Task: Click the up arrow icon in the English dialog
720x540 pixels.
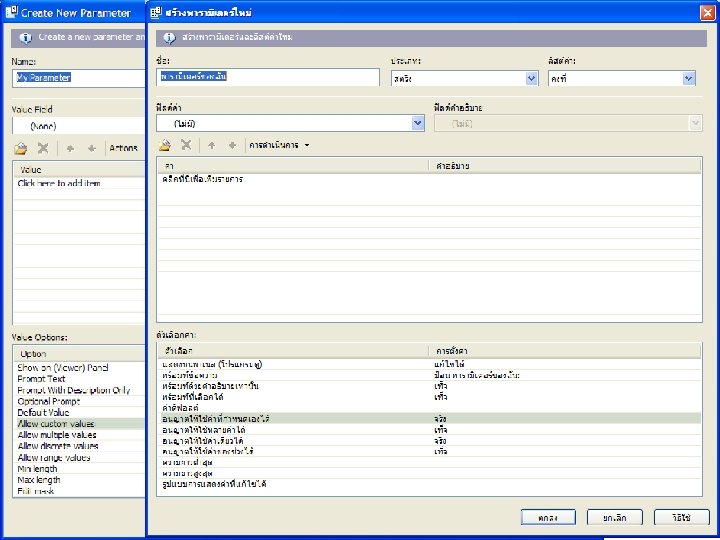Action: click(x=70, y=148)
